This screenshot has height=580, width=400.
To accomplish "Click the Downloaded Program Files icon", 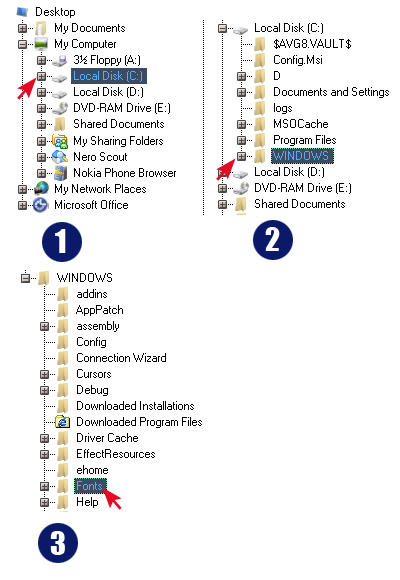I will tap(63, 422).
